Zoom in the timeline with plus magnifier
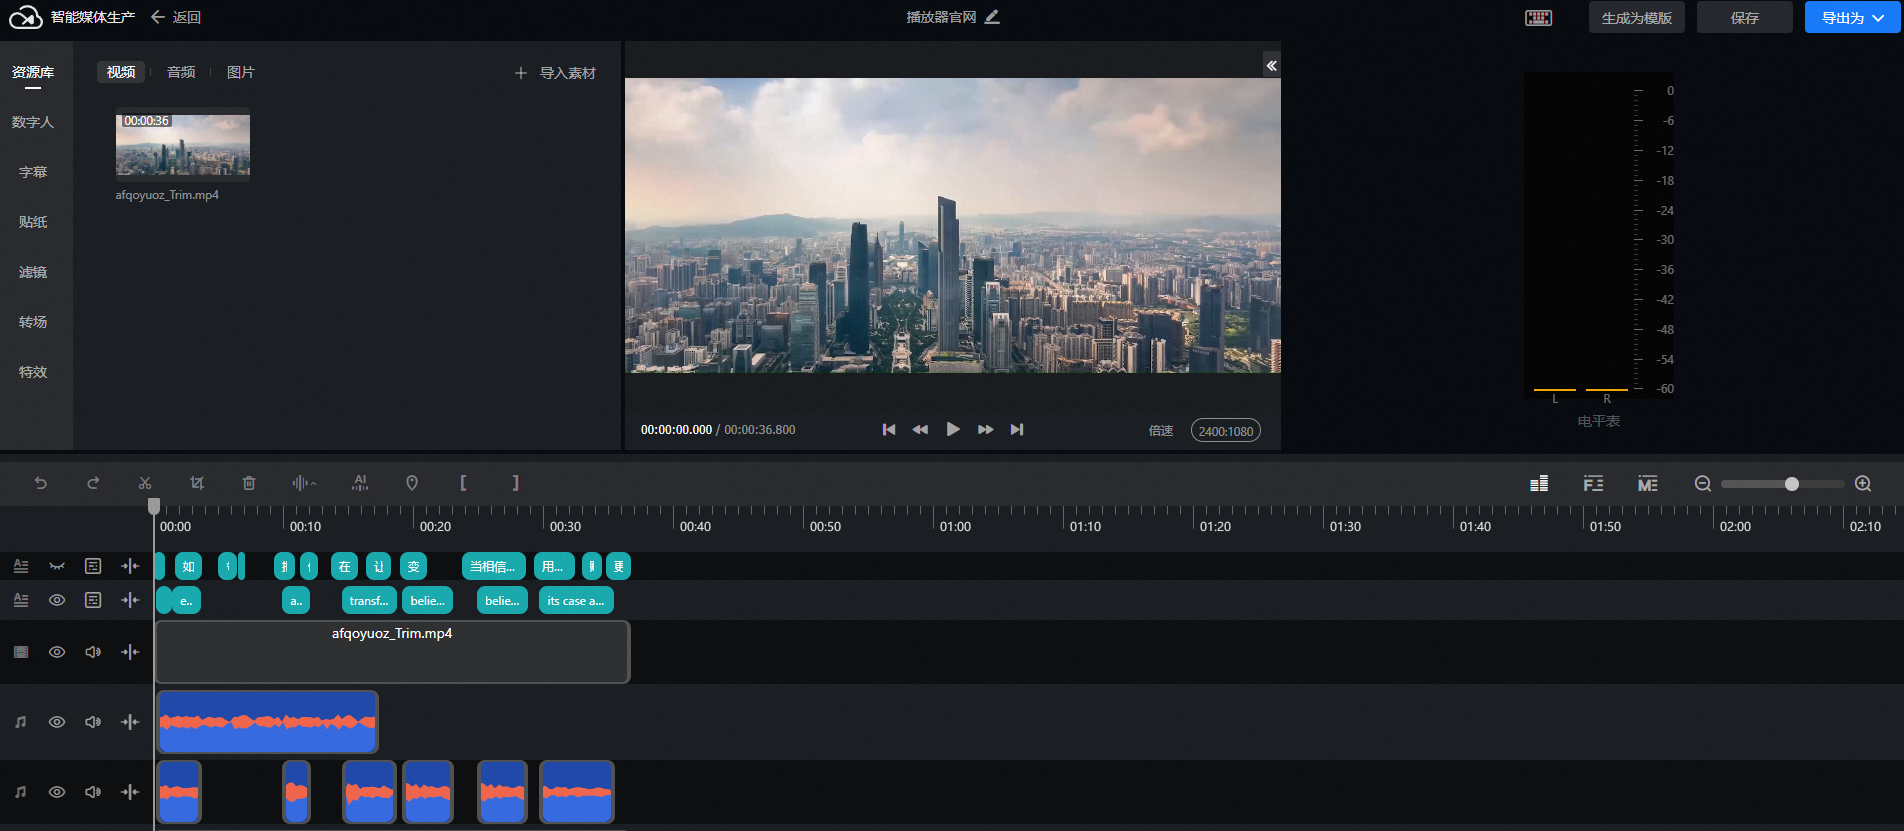Screen dimensions: 1904x831 click(x=1863, y=484)
